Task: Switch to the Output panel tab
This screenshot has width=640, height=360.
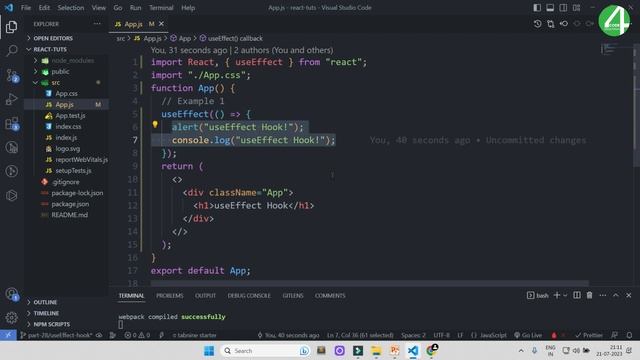Action: (x=205, y=296)
